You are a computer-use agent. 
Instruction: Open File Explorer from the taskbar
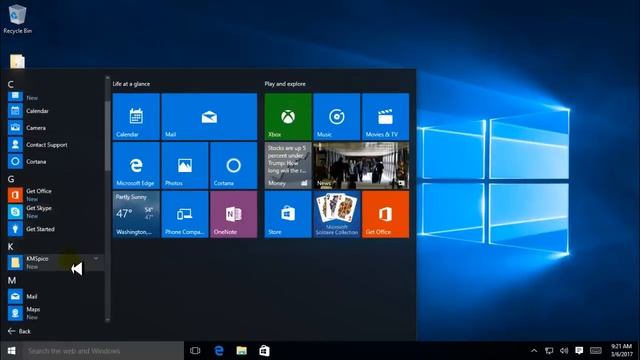(242, 351)
